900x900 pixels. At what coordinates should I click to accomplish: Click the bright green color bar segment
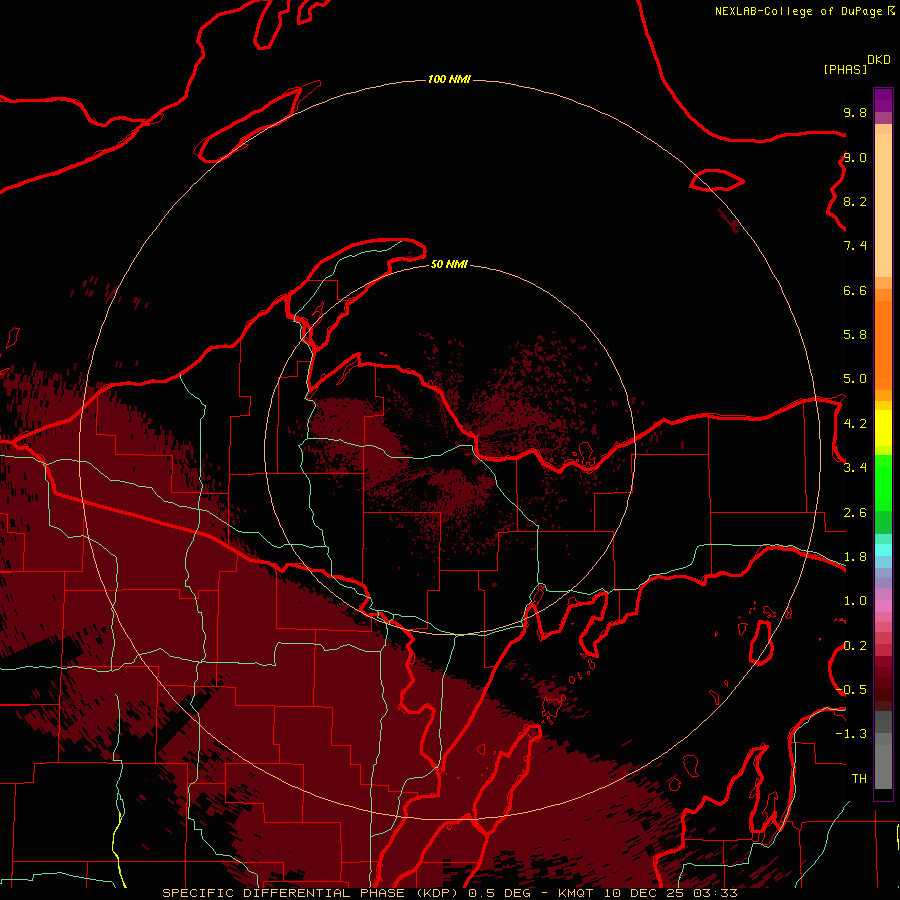[x=883, y=483]
